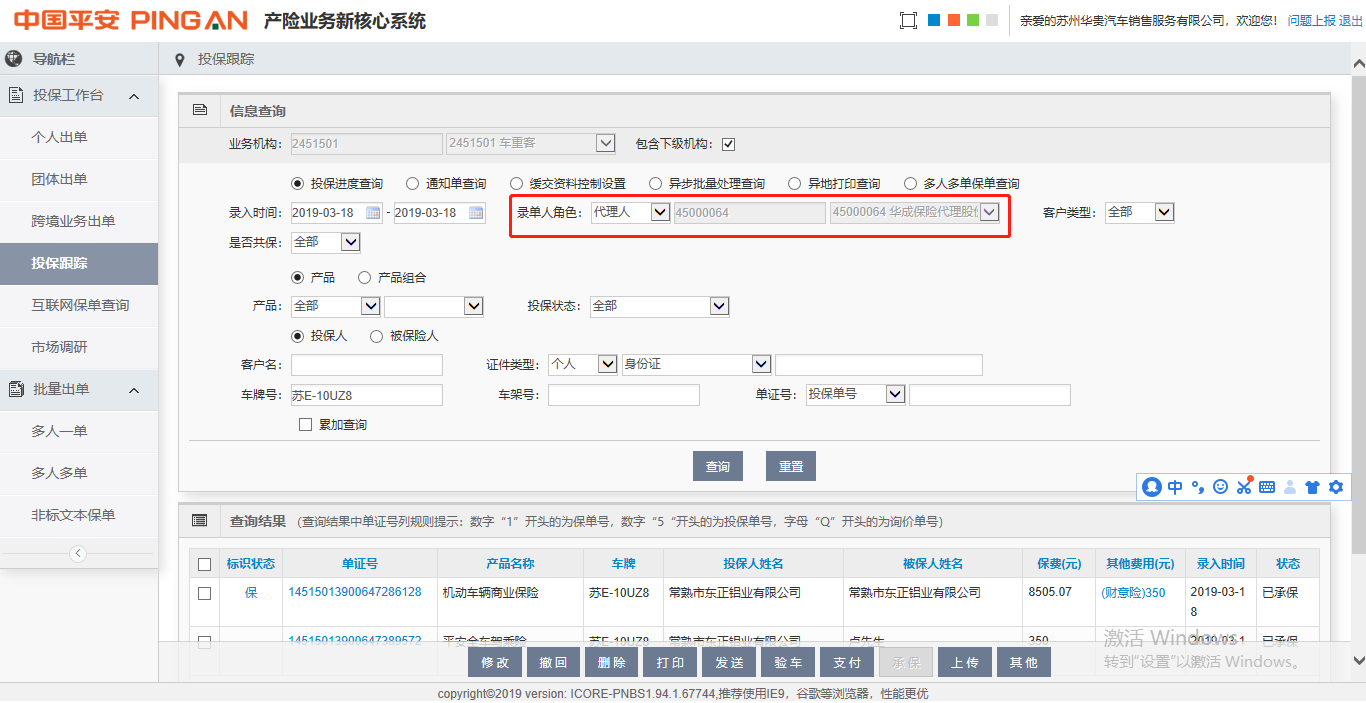Toggle the punctuation mode icon
The height and width of the screenshot is (703, 1366).
[x=1198, y=487]
